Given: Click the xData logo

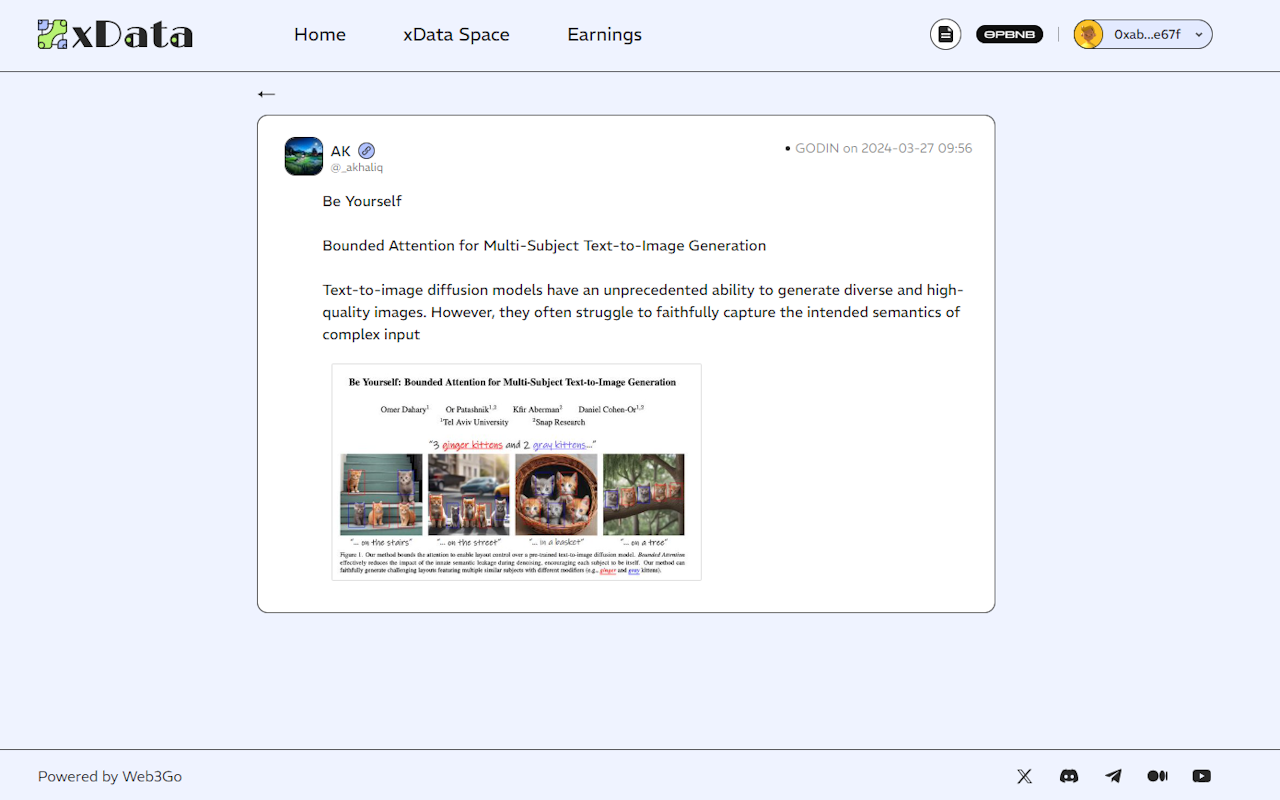Looking at the screenshot, I should 114,33.
